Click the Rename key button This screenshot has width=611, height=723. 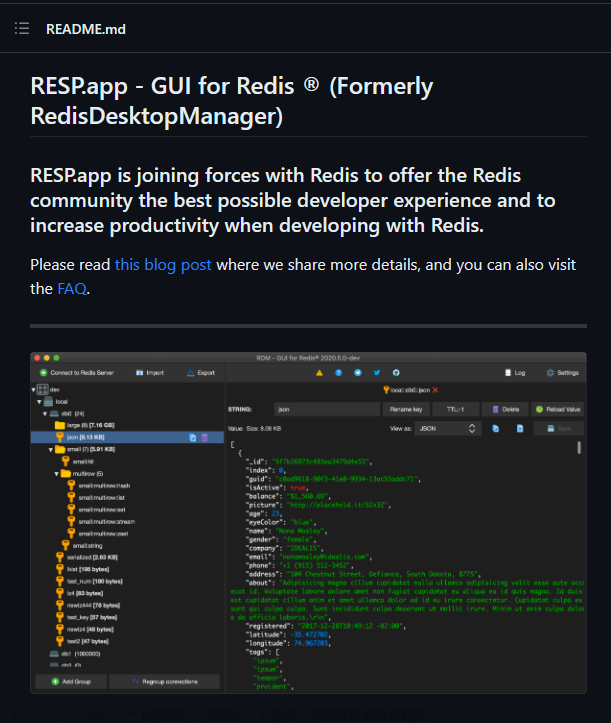coord(406,409)
